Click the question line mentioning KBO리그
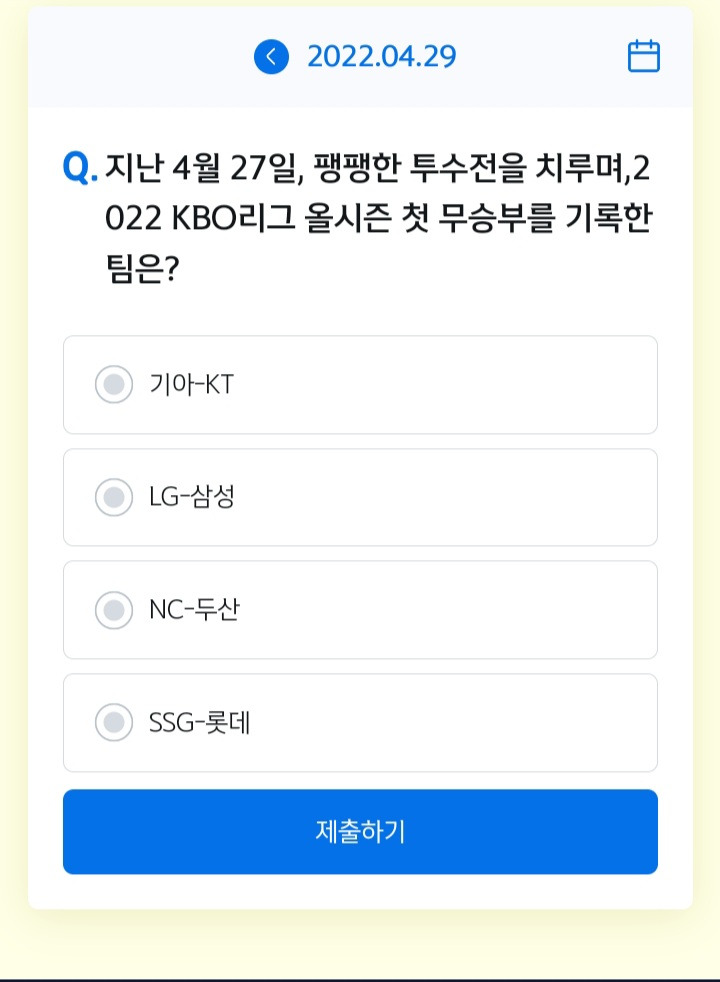720x982 pixels. pos(377,218)
